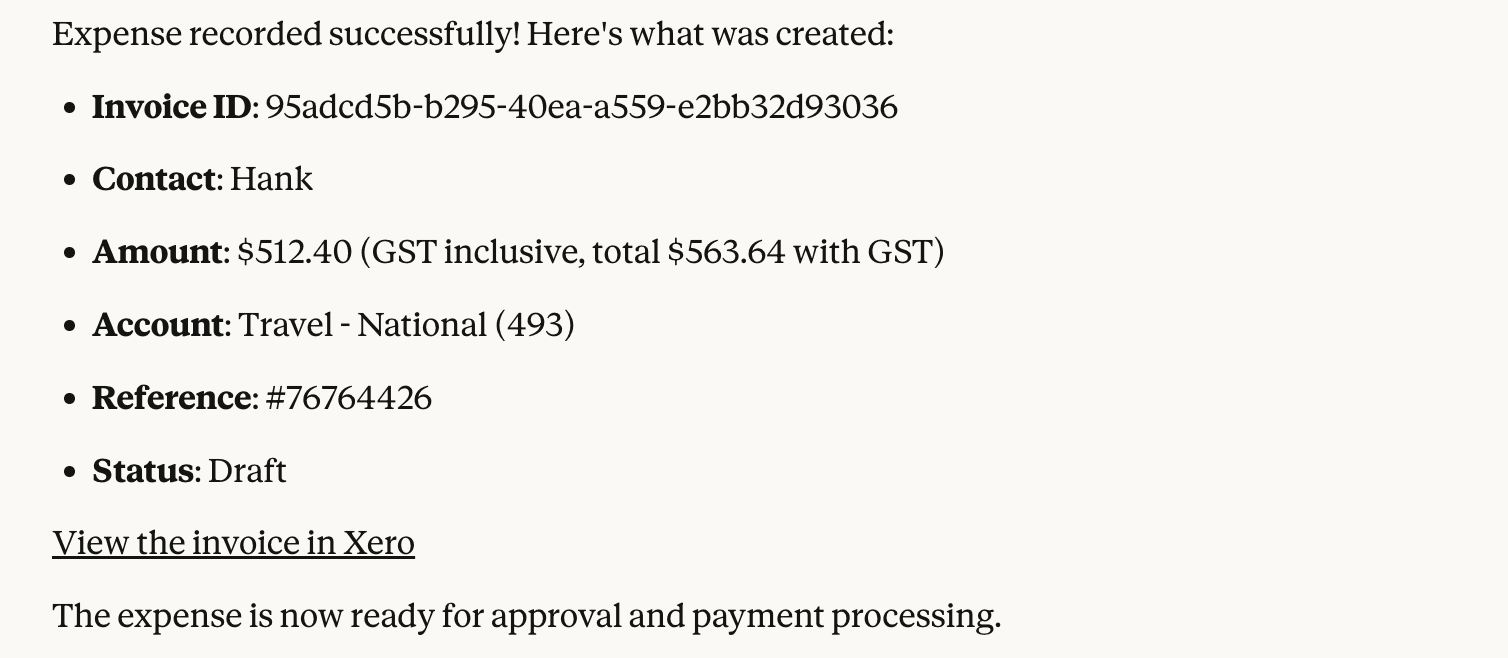Click the Reference bold label
Screen dimensions: 1508x658
click(171, 398)
